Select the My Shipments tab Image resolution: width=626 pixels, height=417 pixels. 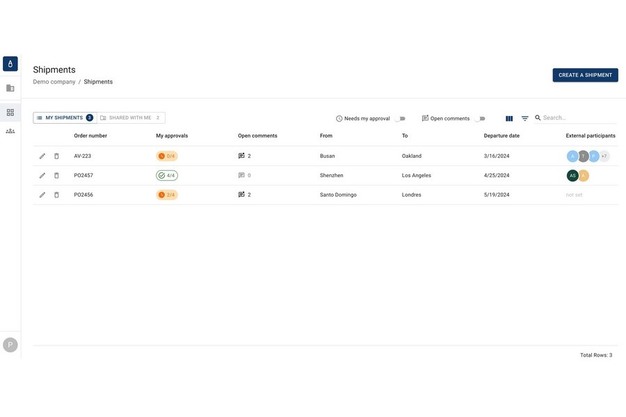pos(64,118)
